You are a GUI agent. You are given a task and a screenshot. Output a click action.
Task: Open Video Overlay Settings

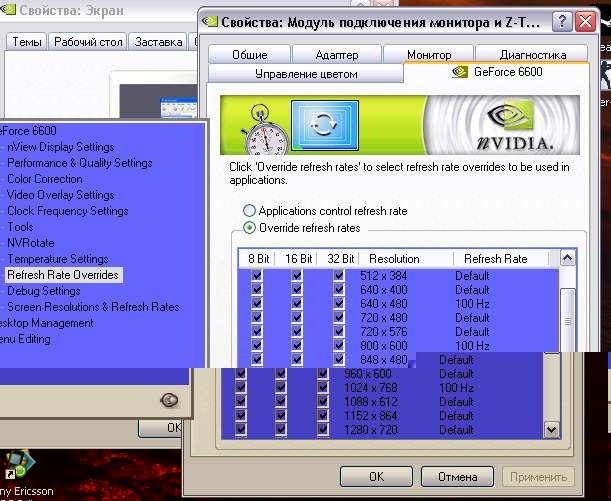(61, 195)
